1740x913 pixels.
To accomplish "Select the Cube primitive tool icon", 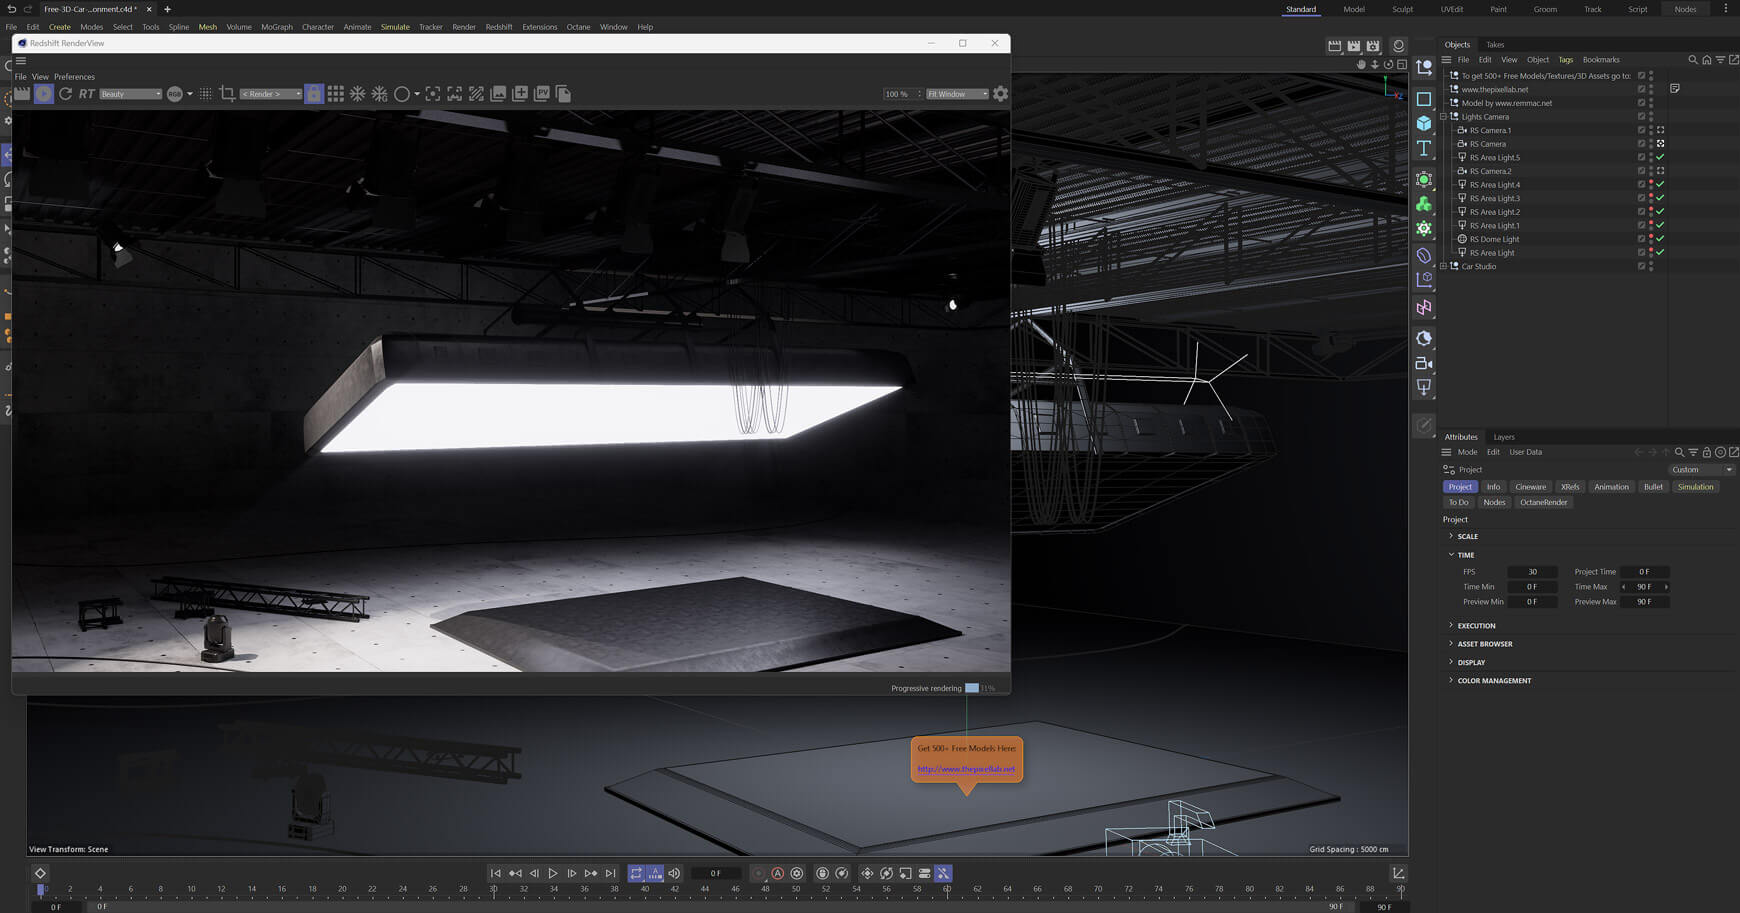I will pyautogui.click(x=1424, y=123).
